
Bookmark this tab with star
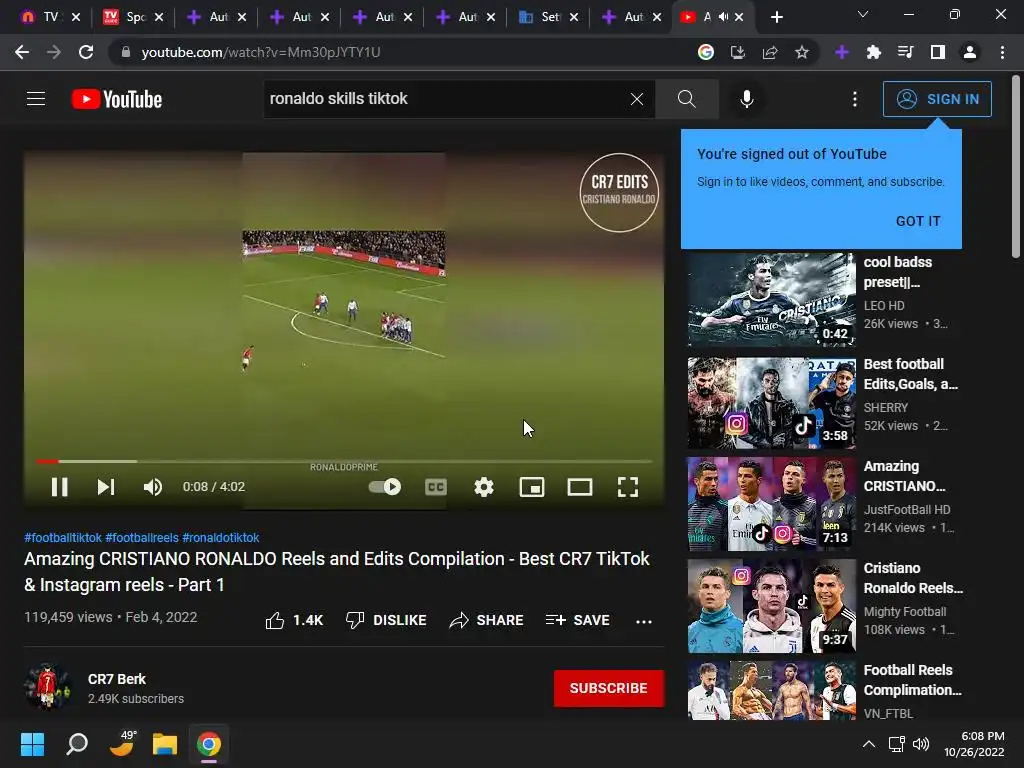coord(802,52)
